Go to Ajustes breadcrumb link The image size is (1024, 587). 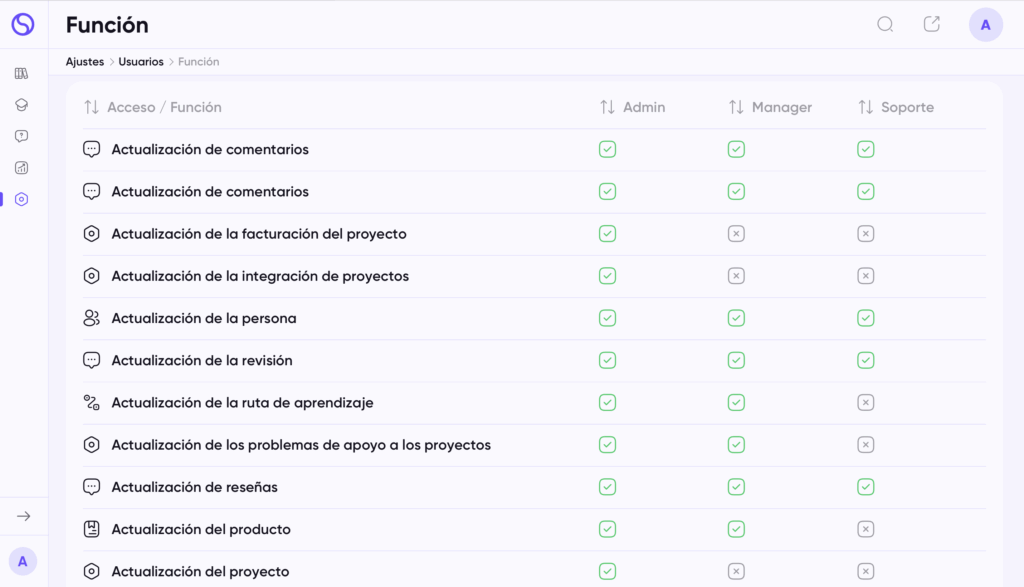tap(85, 61)
